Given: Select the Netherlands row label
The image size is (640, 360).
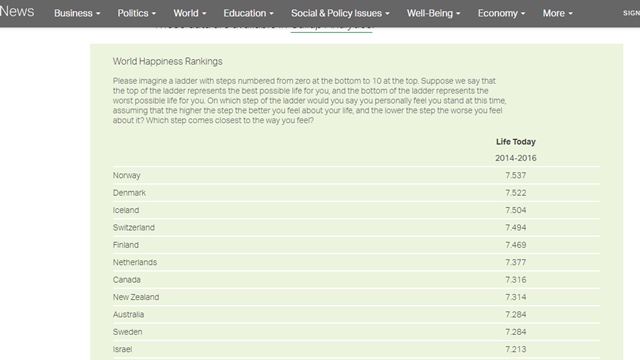Looking at the screenshot, I should 135,262.
